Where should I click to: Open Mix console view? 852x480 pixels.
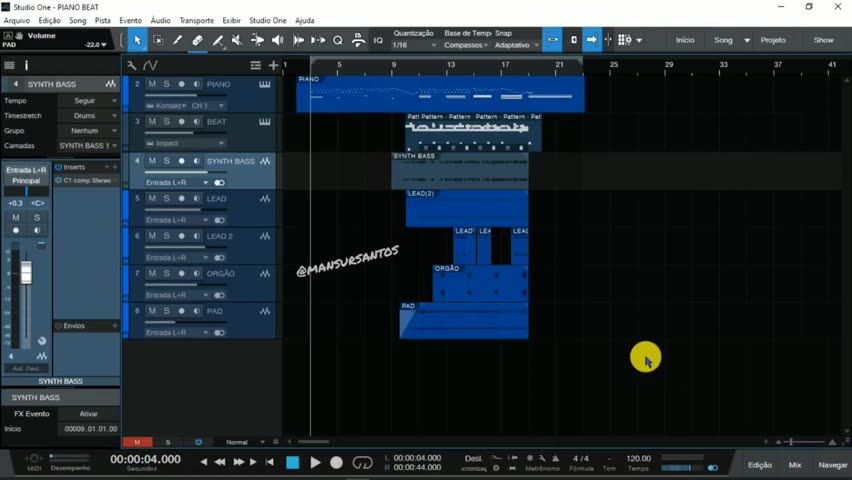click(x=795, y=465)
